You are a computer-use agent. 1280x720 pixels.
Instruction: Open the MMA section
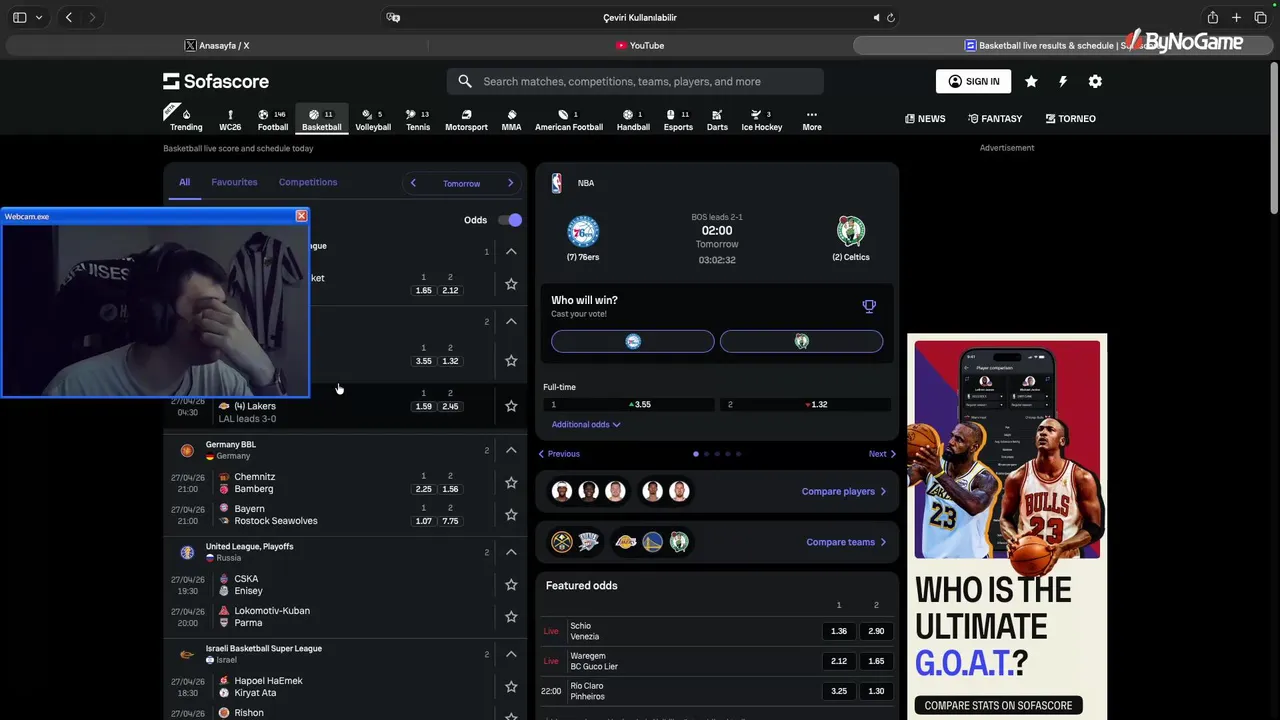(511, 120)
